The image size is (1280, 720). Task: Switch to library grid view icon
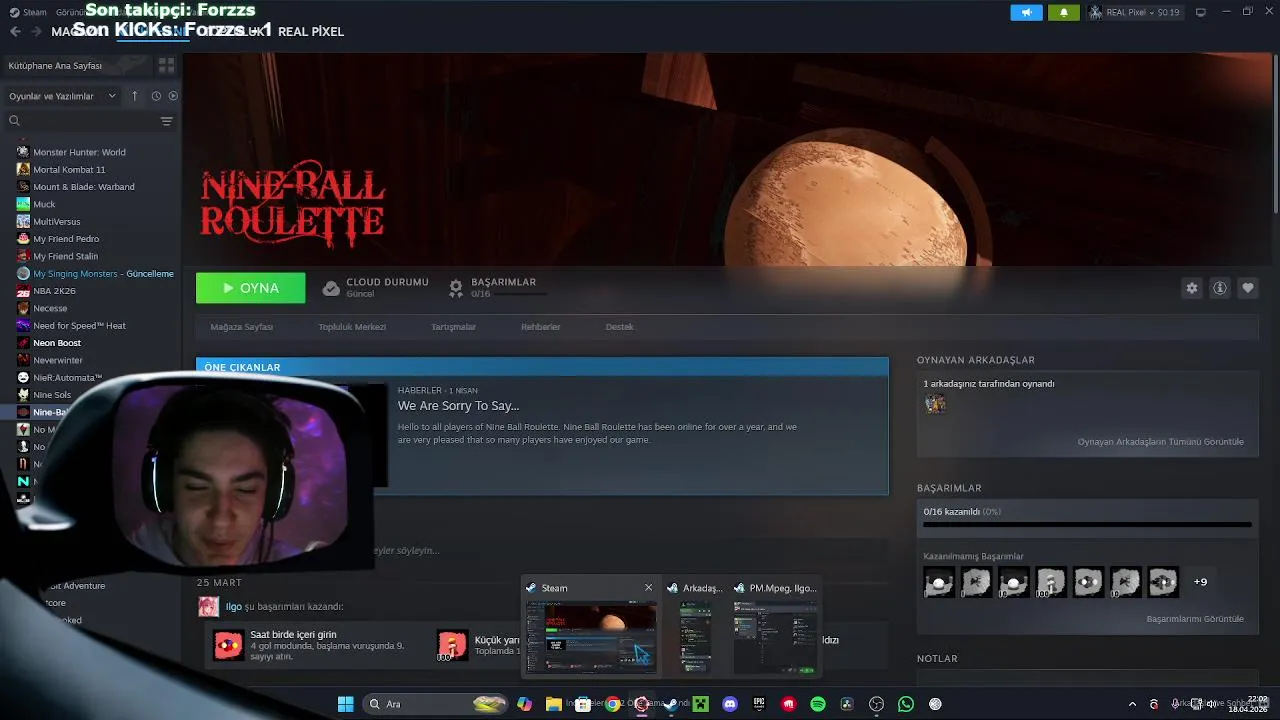click(166, 66)
